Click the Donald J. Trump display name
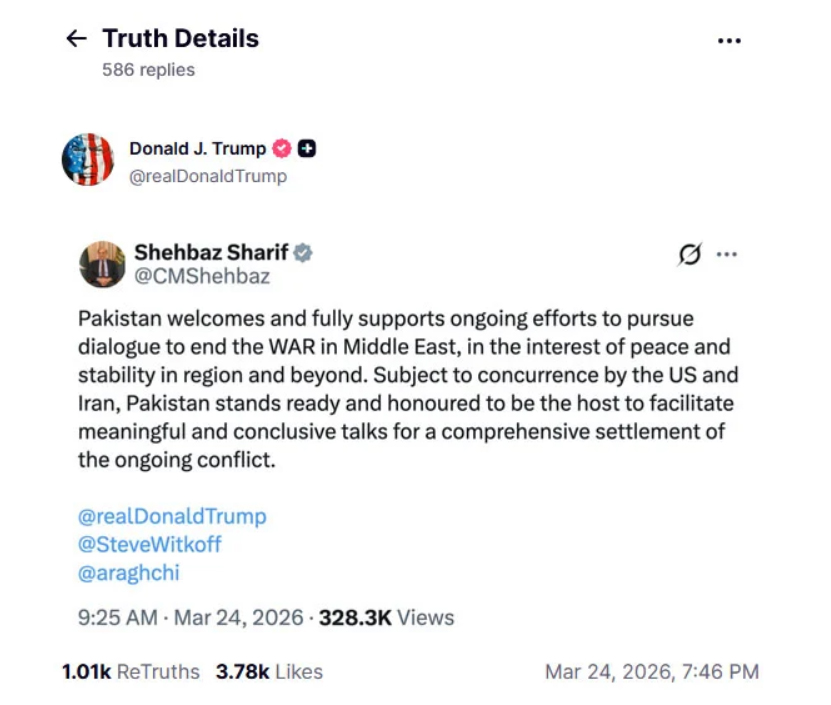This screenshot has height=705, width=831. coord(197,149)
